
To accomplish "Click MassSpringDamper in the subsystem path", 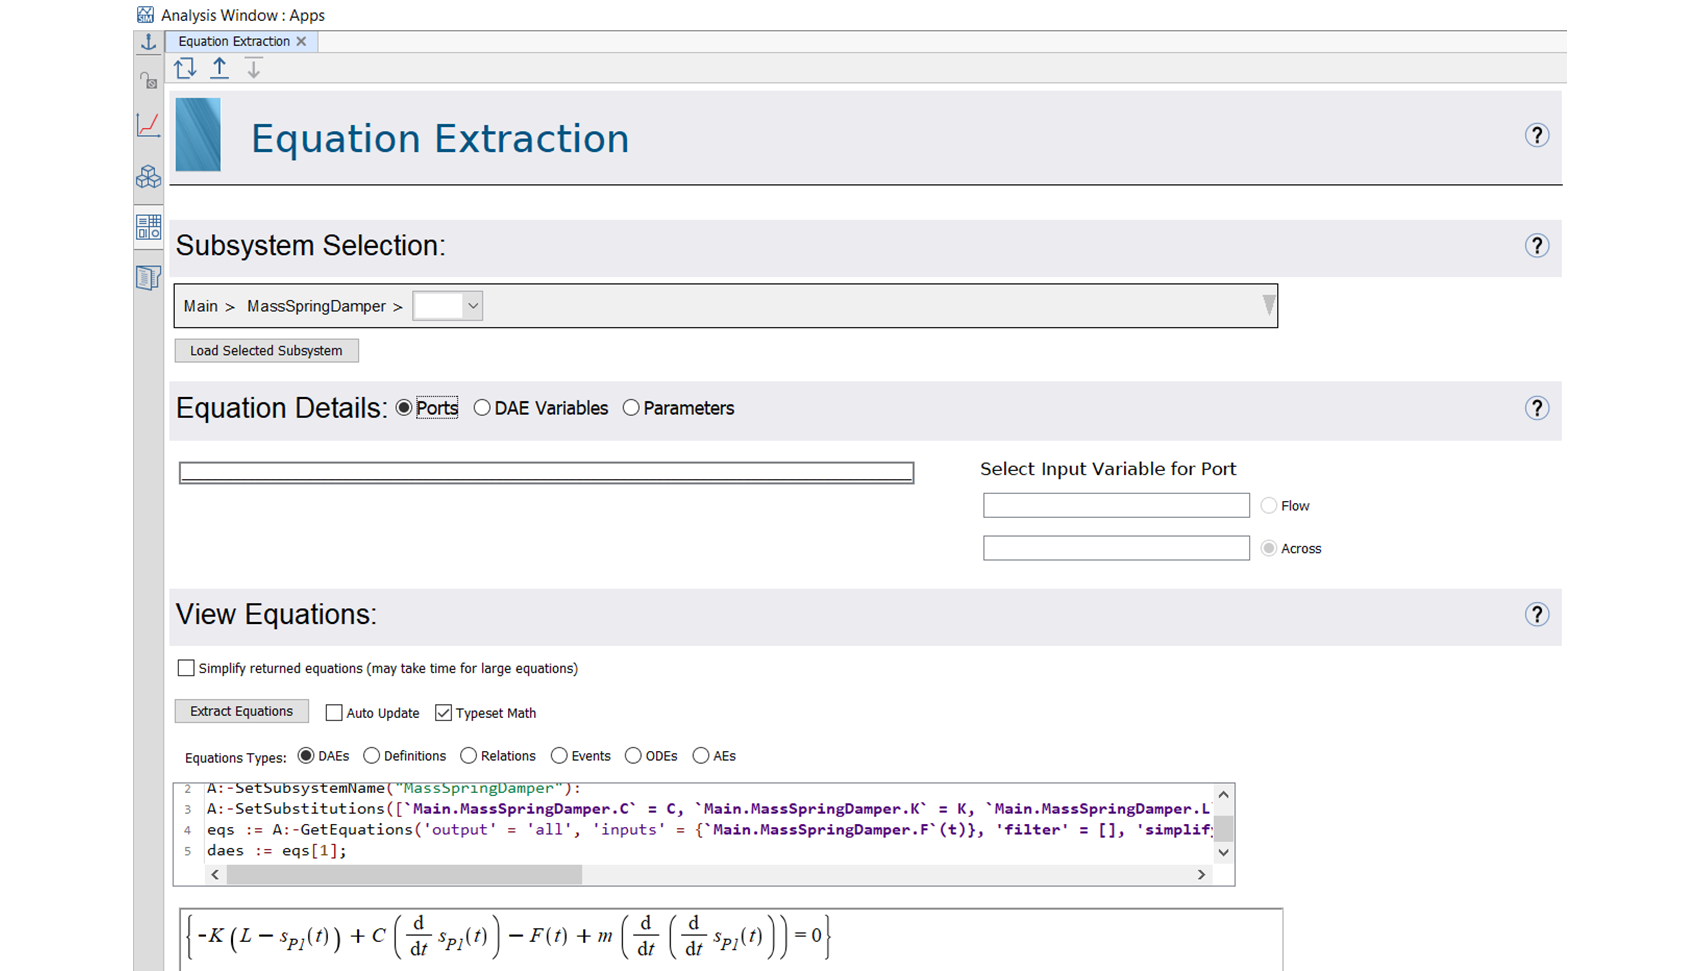I will coord(316,306).
